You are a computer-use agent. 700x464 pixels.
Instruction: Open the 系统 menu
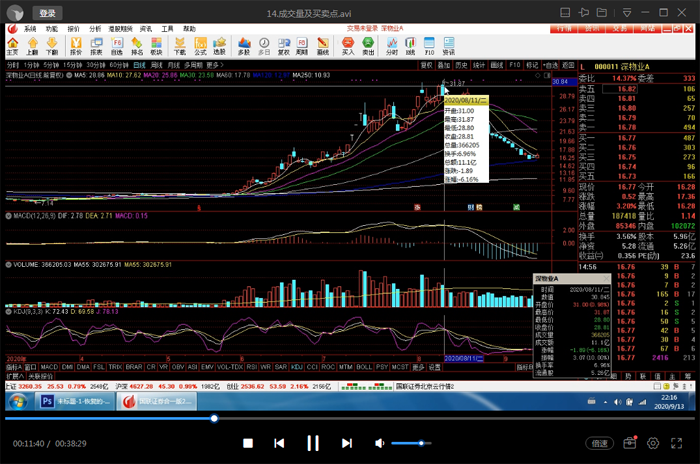30,29
